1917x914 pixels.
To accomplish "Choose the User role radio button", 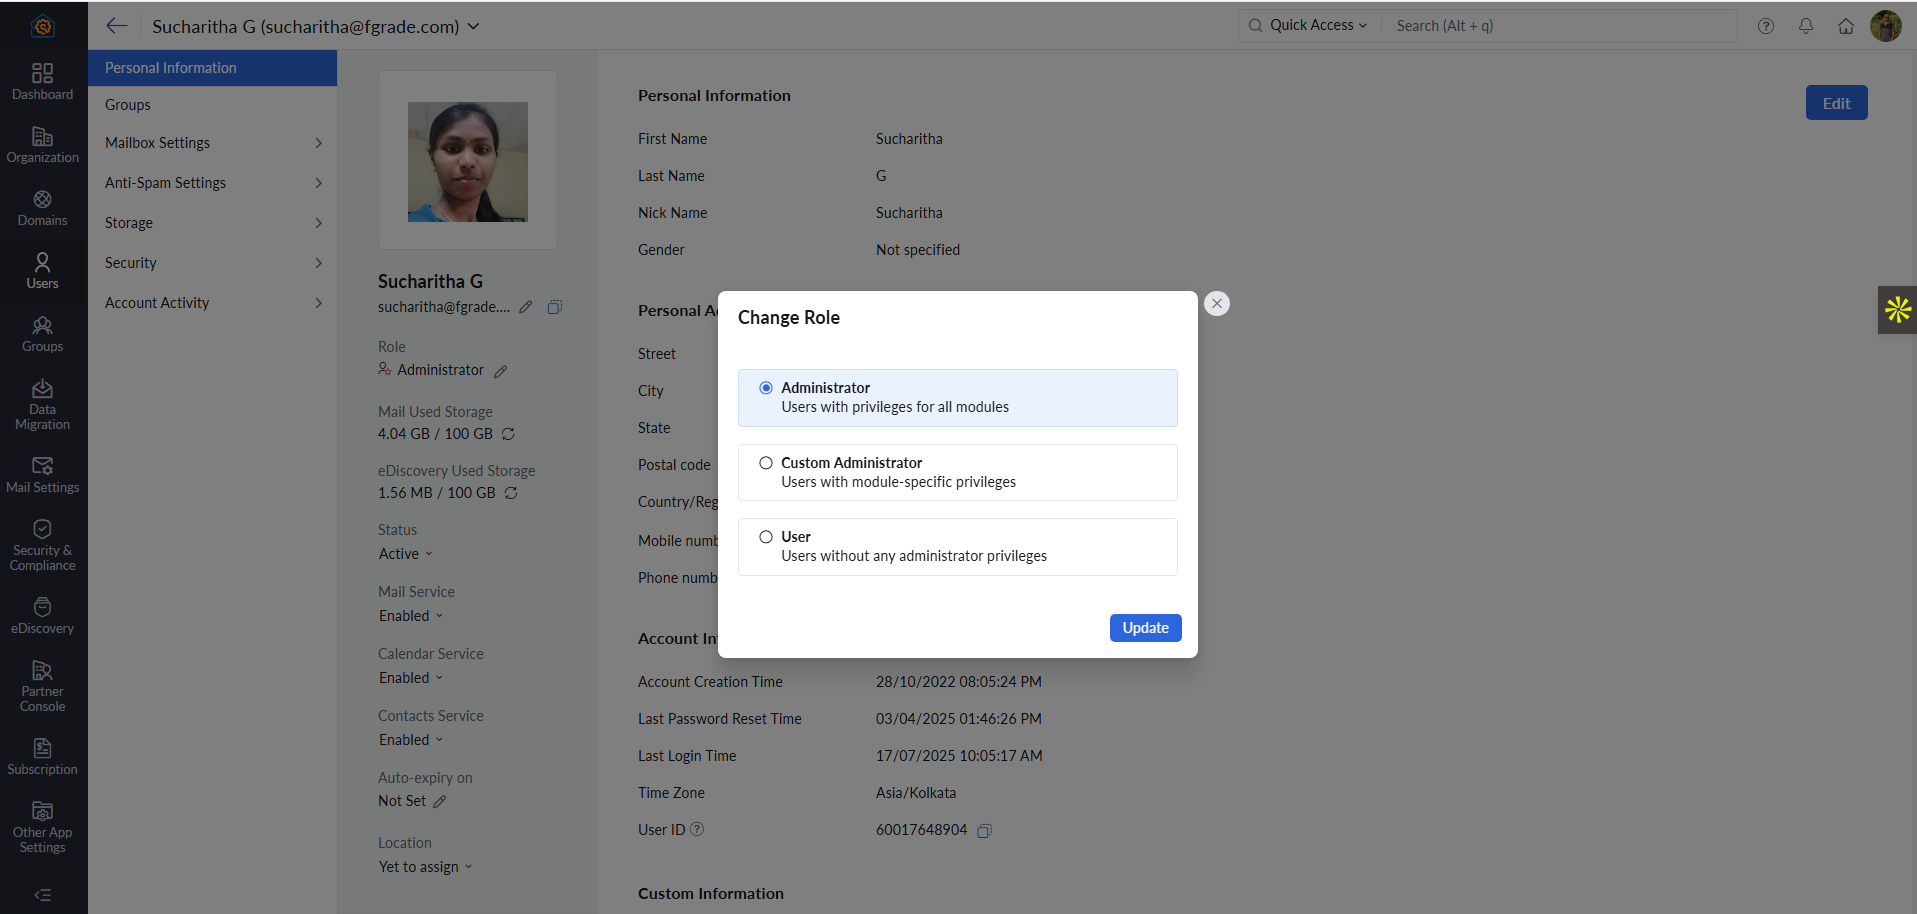I will coord(766,537).
